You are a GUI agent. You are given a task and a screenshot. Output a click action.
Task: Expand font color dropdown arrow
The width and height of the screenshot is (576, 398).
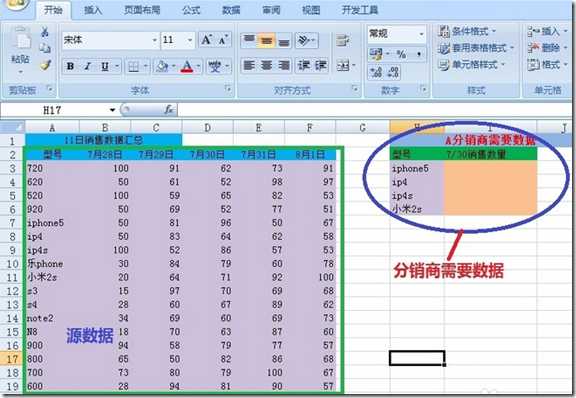tap(198, 67)
